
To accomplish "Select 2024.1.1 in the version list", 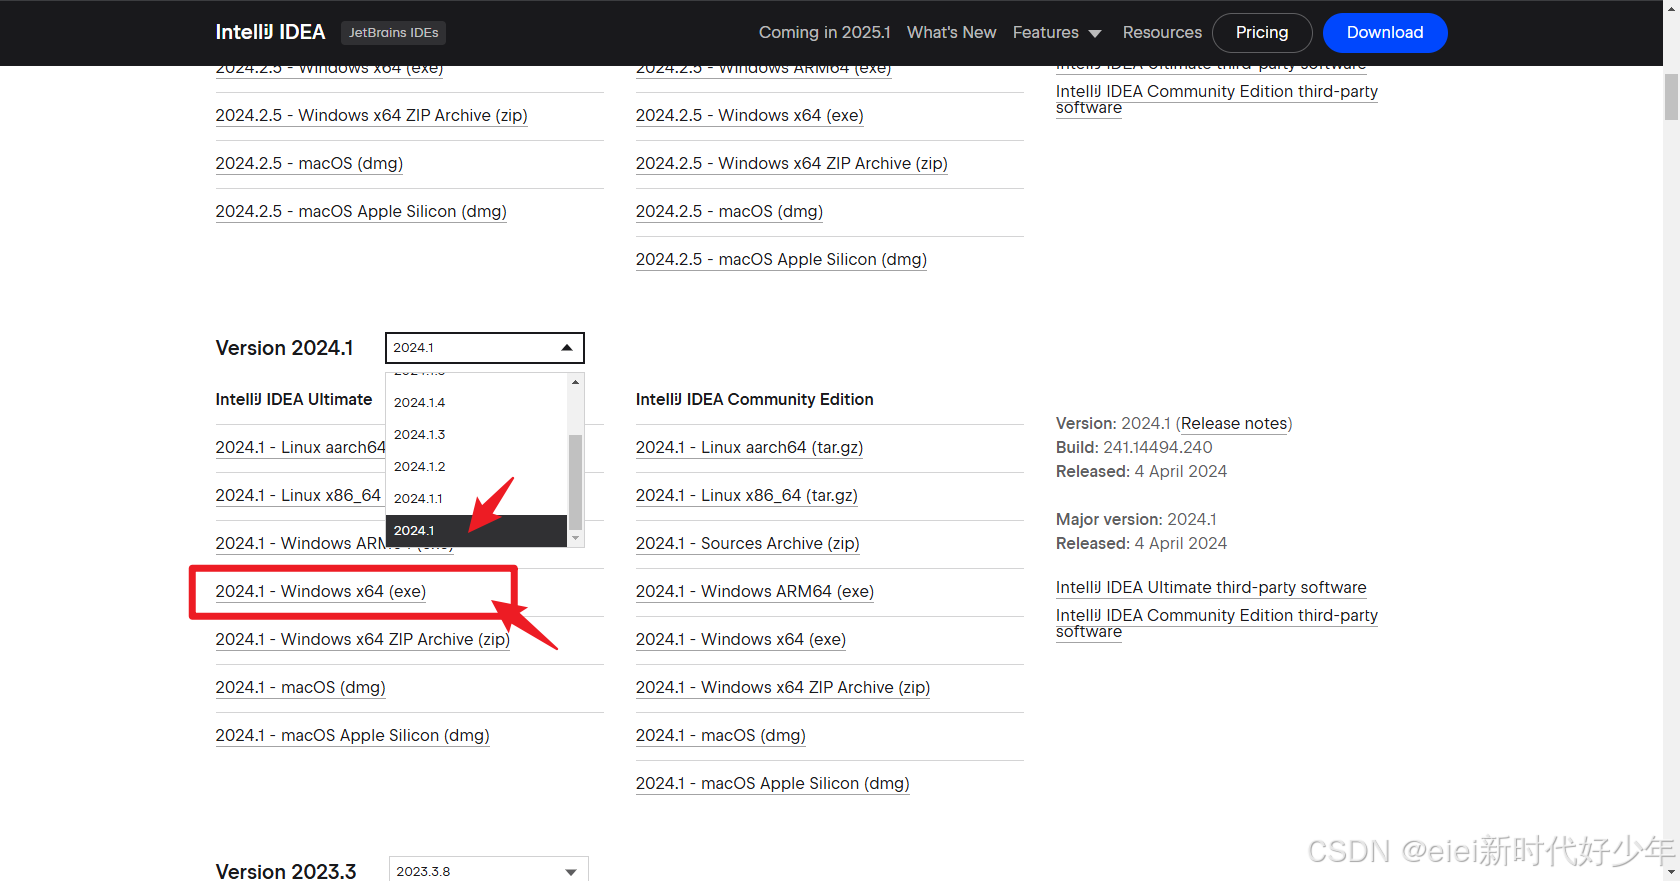I will point(476,498).
